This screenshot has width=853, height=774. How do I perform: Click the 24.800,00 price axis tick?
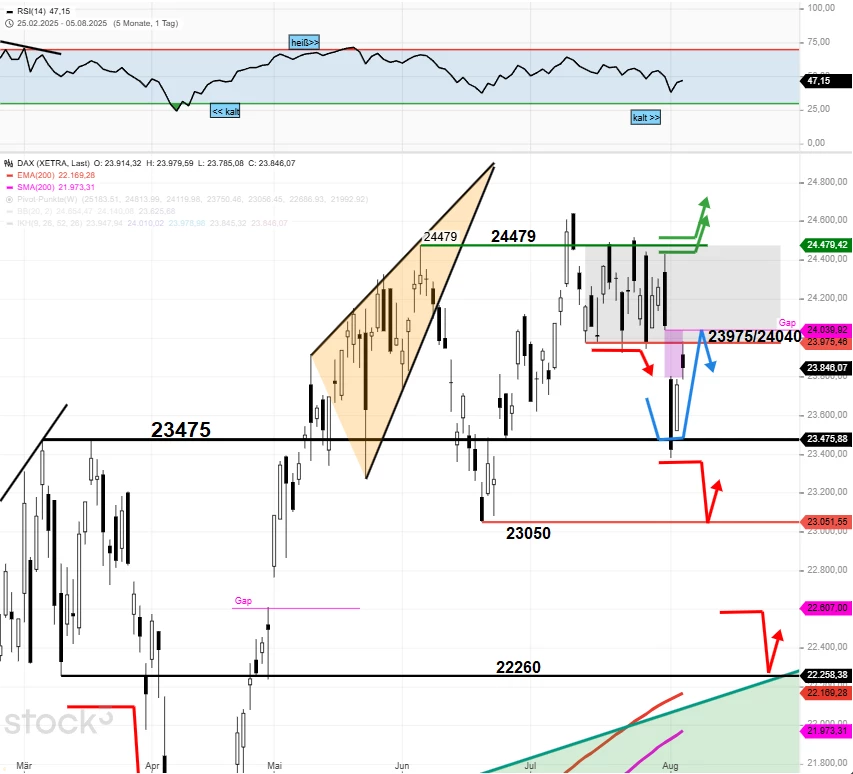(x=827, y=182)
